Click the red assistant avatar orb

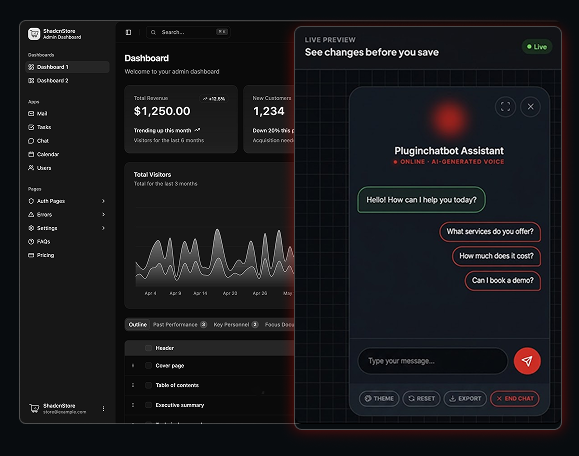coord(449,119)
